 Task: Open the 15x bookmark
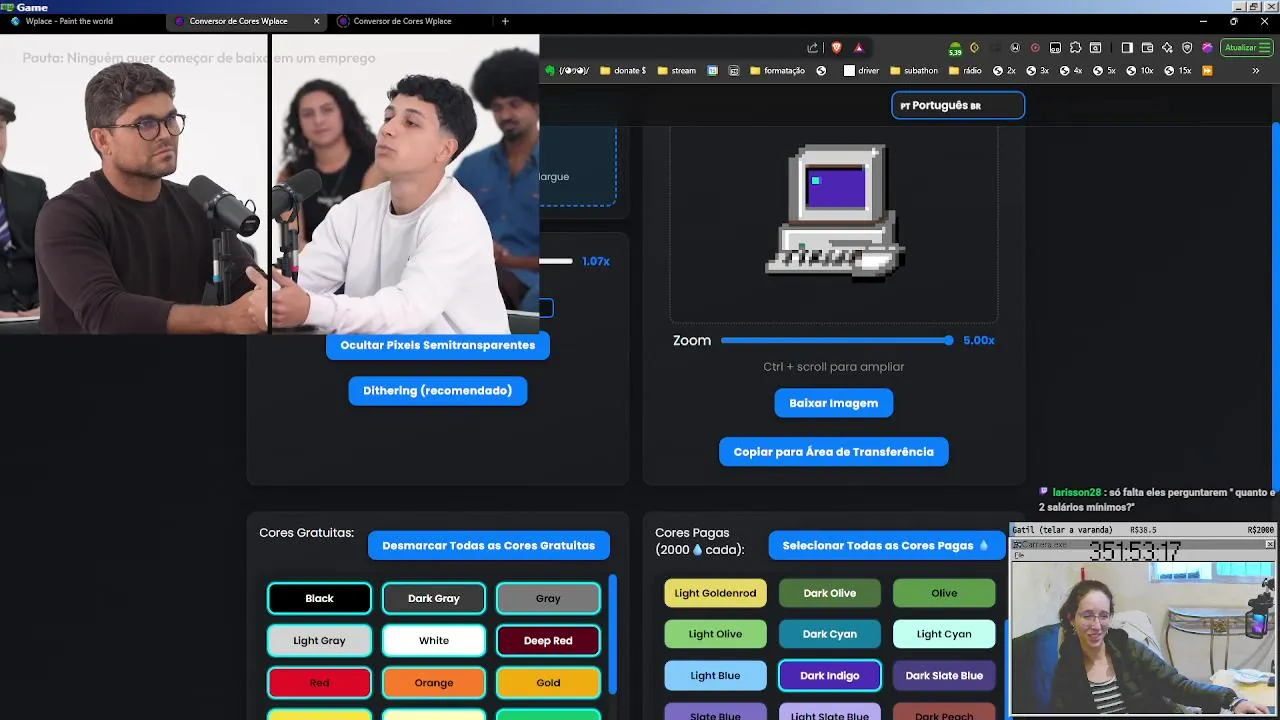tap(1177, 71)
